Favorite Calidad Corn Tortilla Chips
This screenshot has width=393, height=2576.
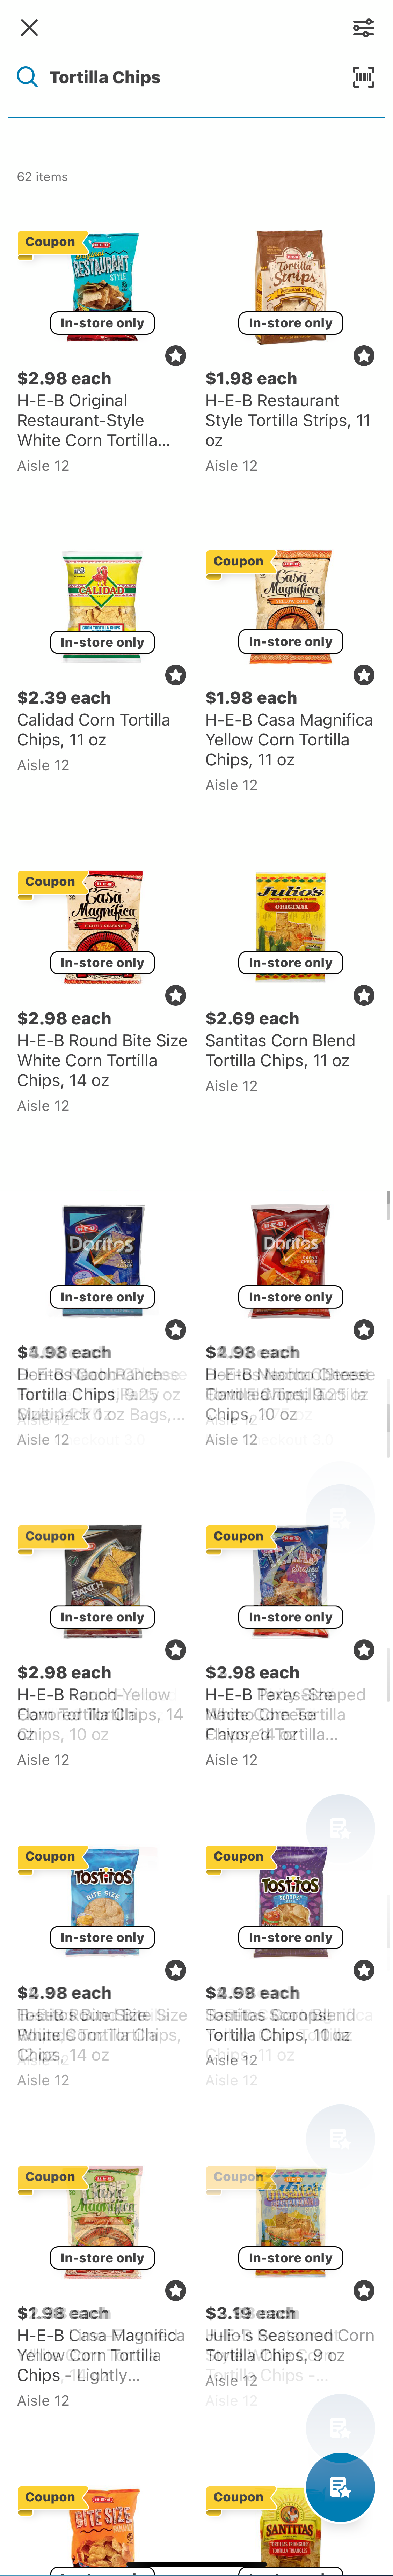[x=175, y=675]
